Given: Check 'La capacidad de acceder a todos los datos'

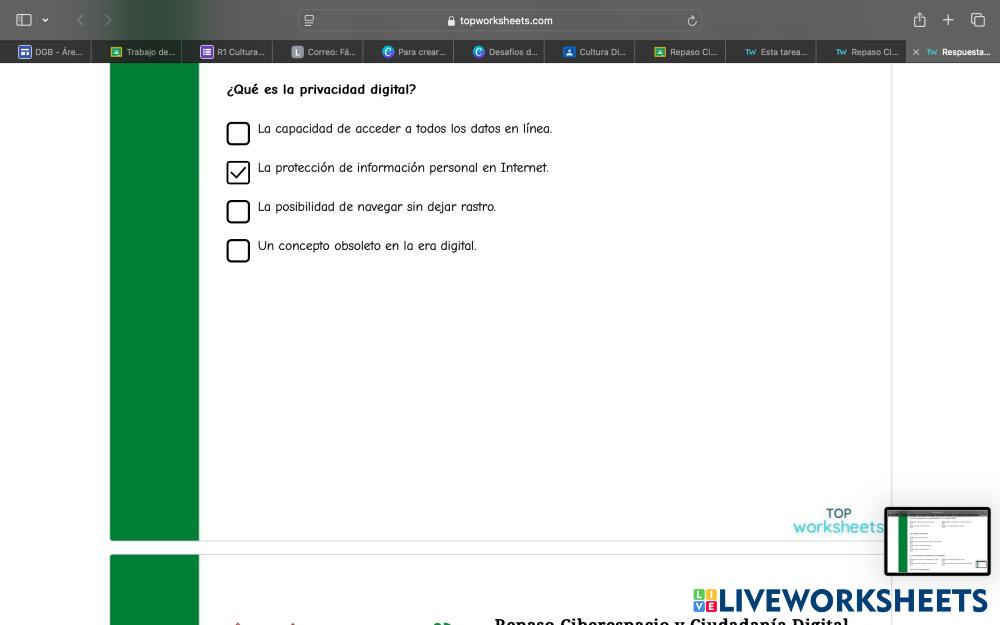Looking at the screenshot, I should (238, 133).
